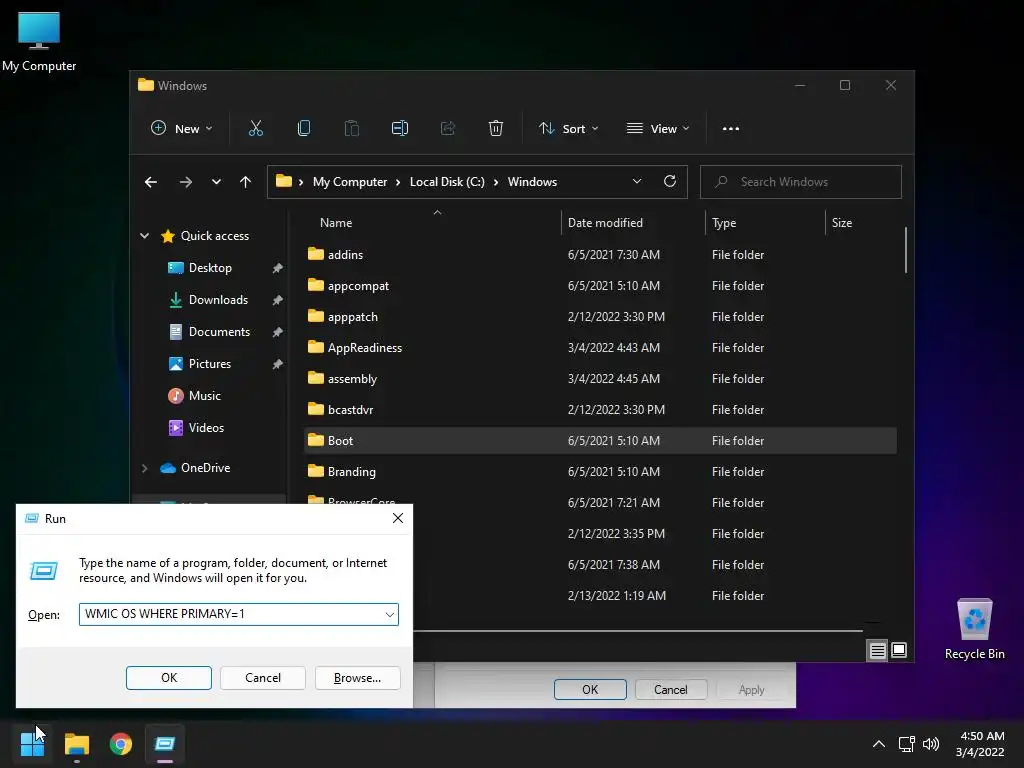The image size is (1024, 768).
Task: Click OK in the background properties dialog
Action: click(590, 690)
